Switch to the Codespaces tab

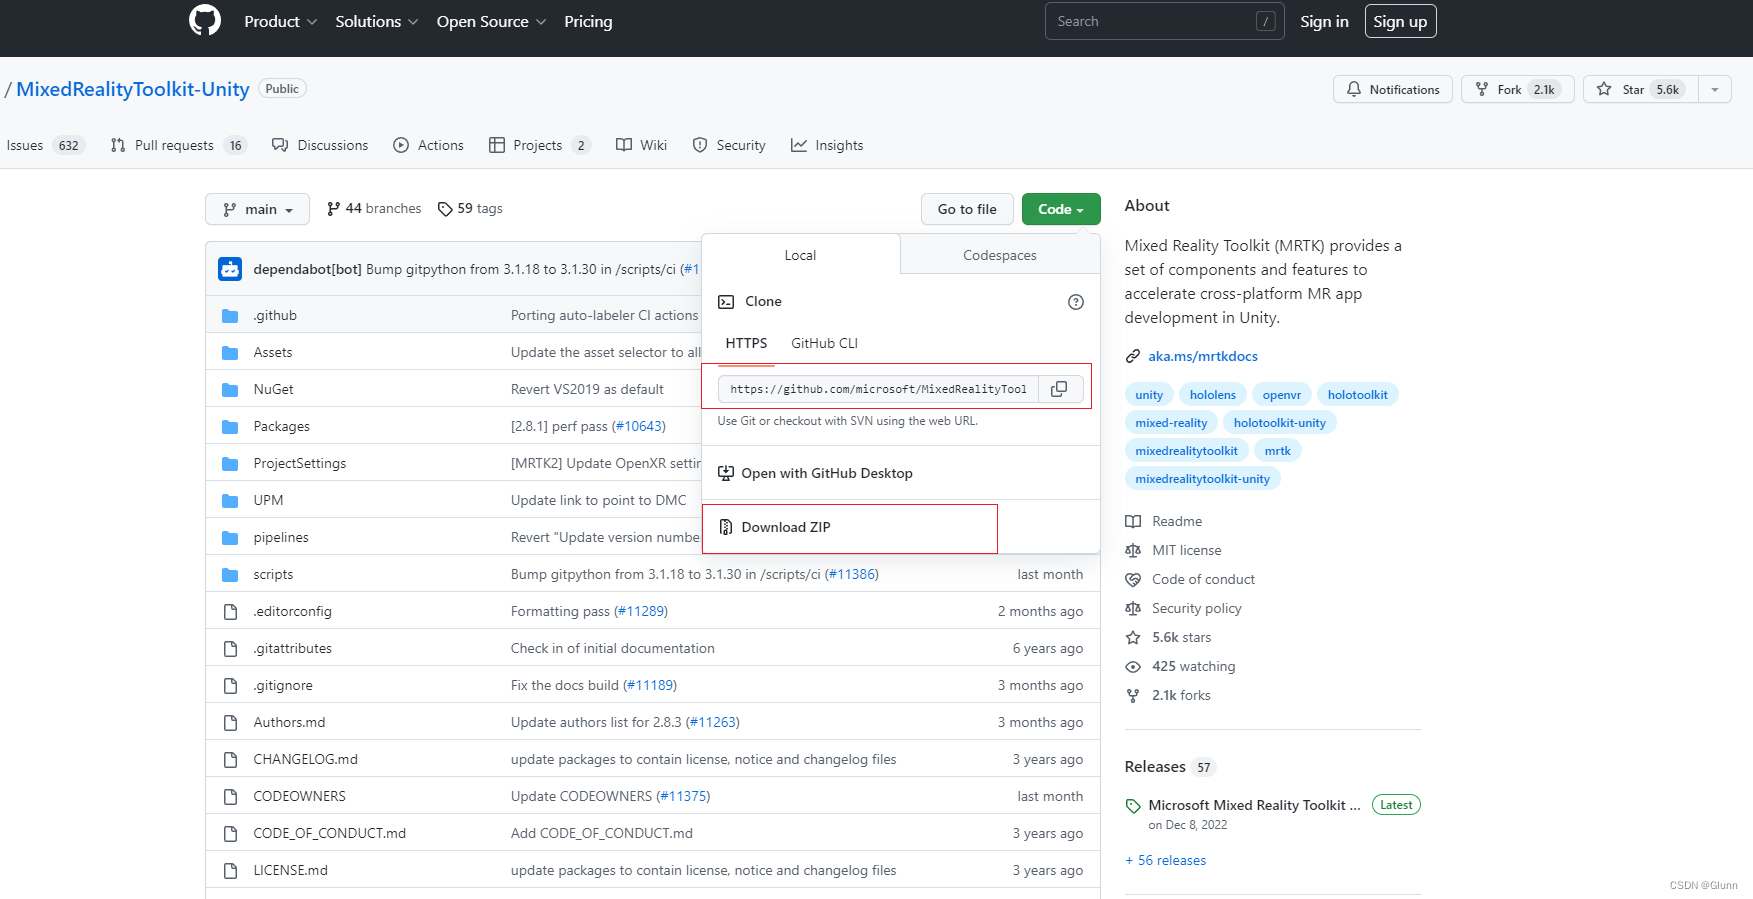pos(1000,255)
